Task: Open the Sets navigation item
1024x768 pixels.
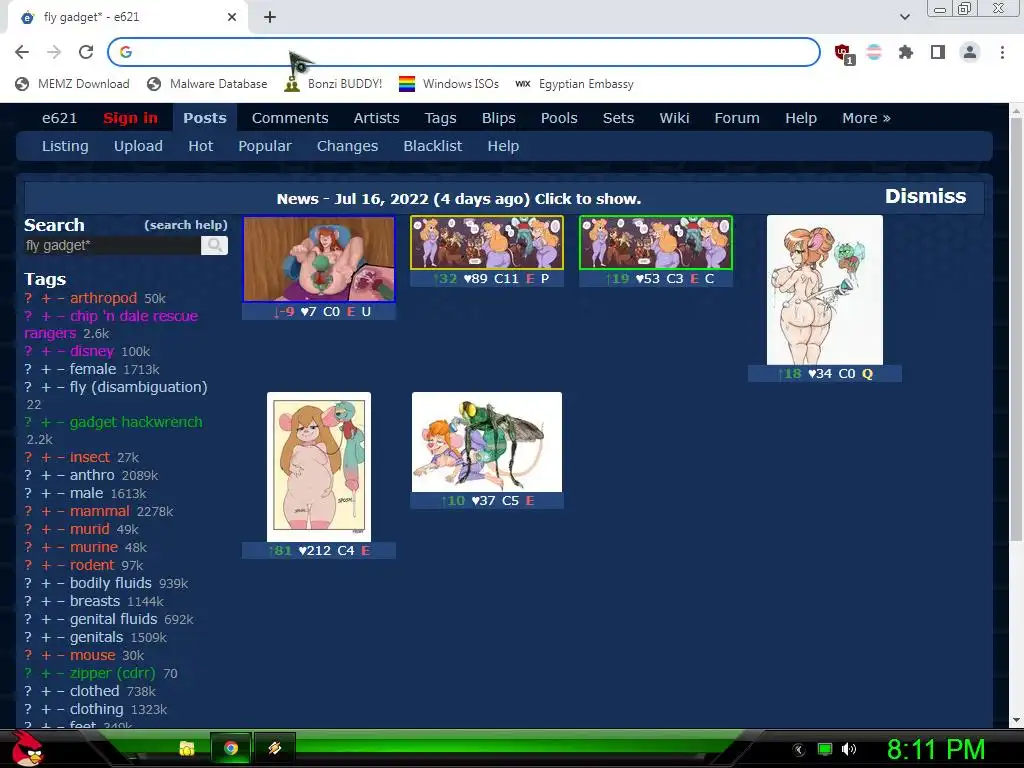Action: [618, 118]
